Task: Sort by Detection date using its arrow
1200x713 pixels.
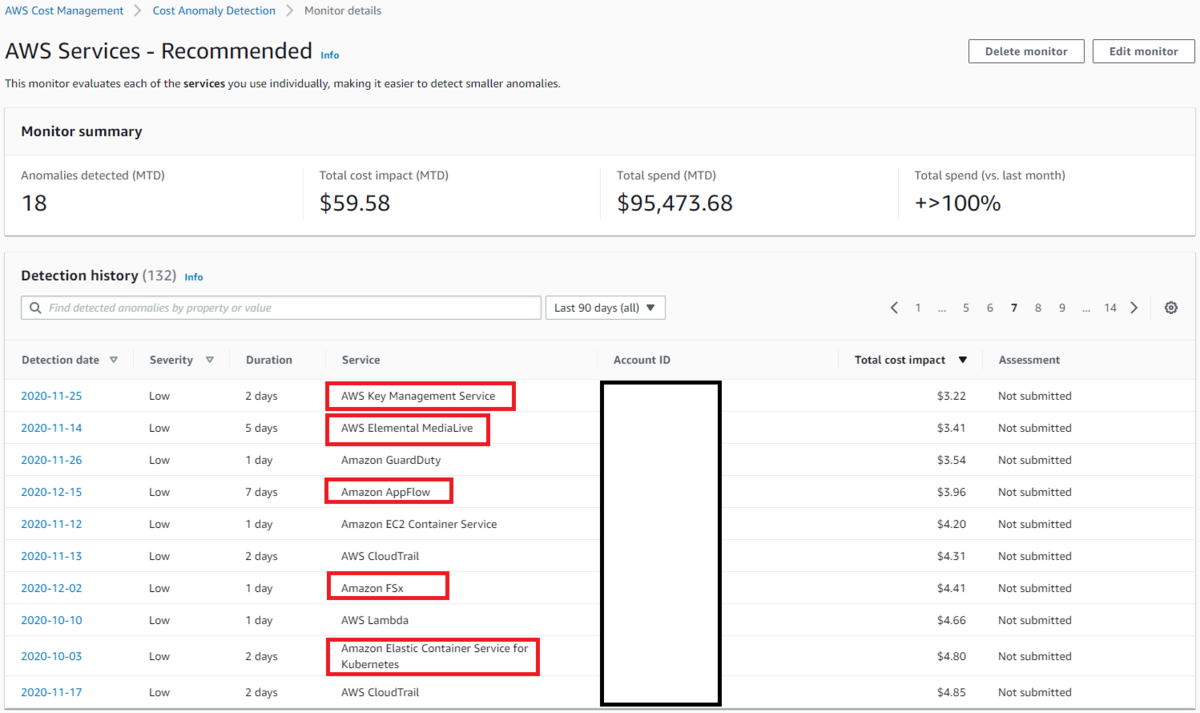Action: [114, 360]
